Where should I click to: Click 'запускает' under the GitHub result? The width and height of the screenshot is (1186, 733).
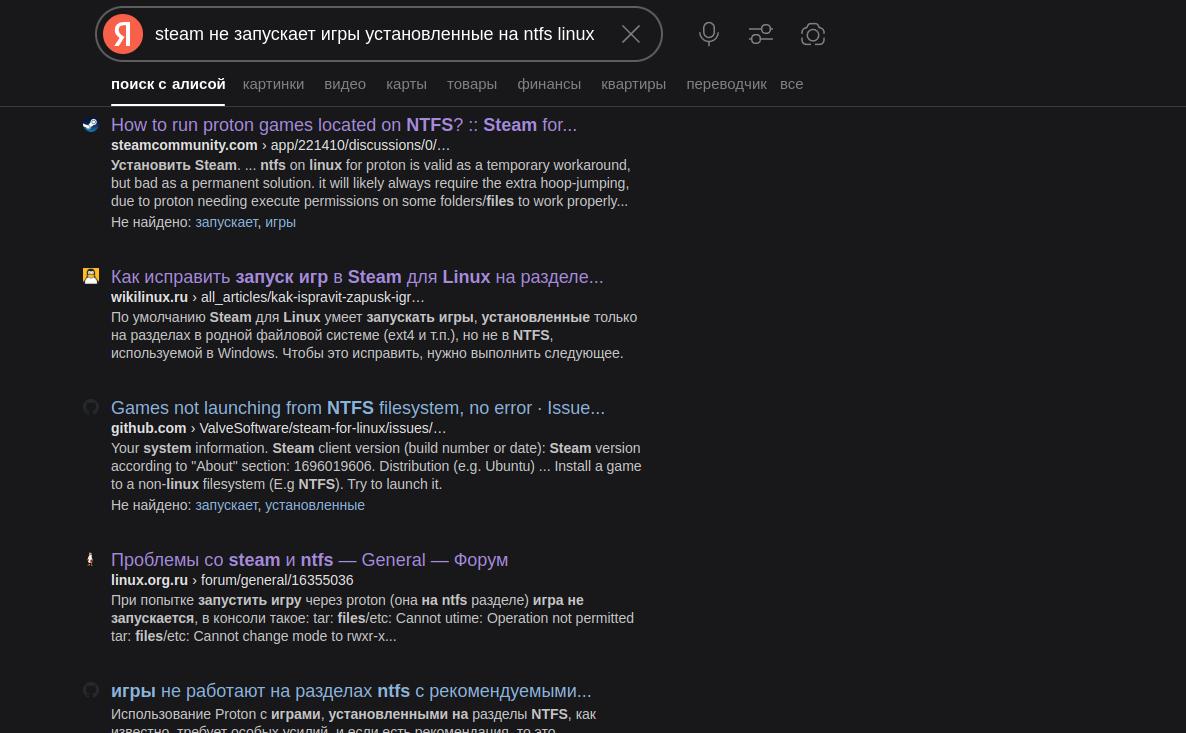pos(226,505)
